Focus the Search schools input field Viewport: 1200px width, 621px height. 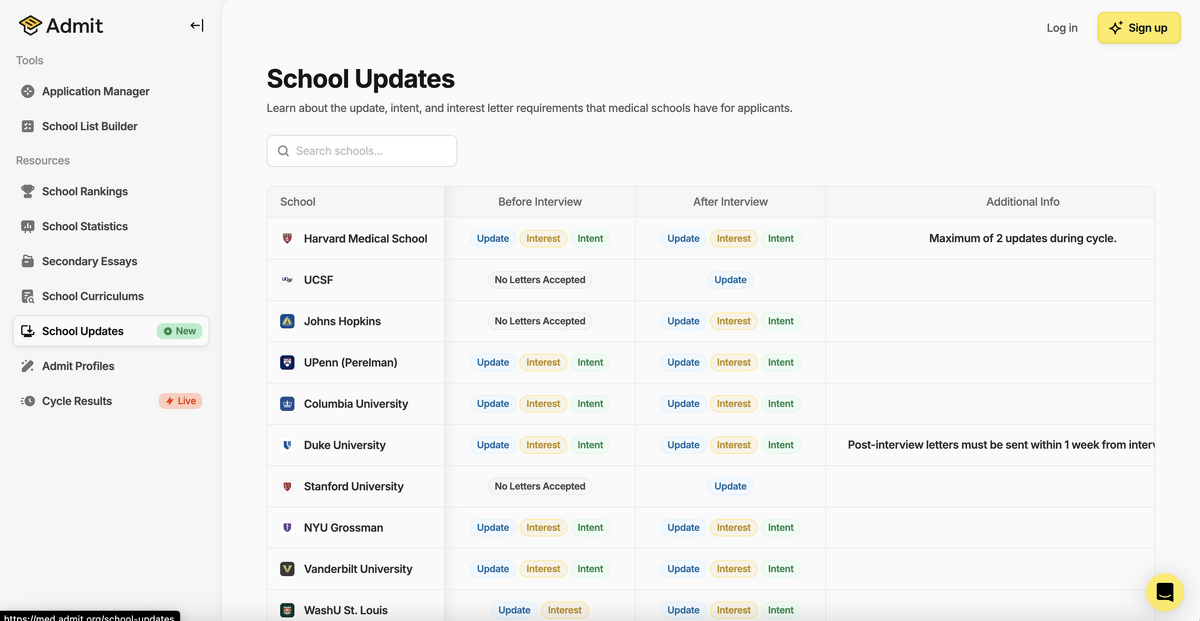(x=370, y=151)
